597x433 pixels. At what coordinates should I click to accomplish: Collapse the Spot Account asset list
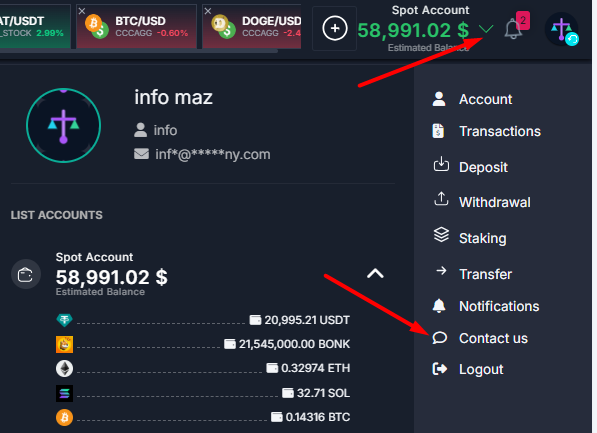tap(375, 273)
